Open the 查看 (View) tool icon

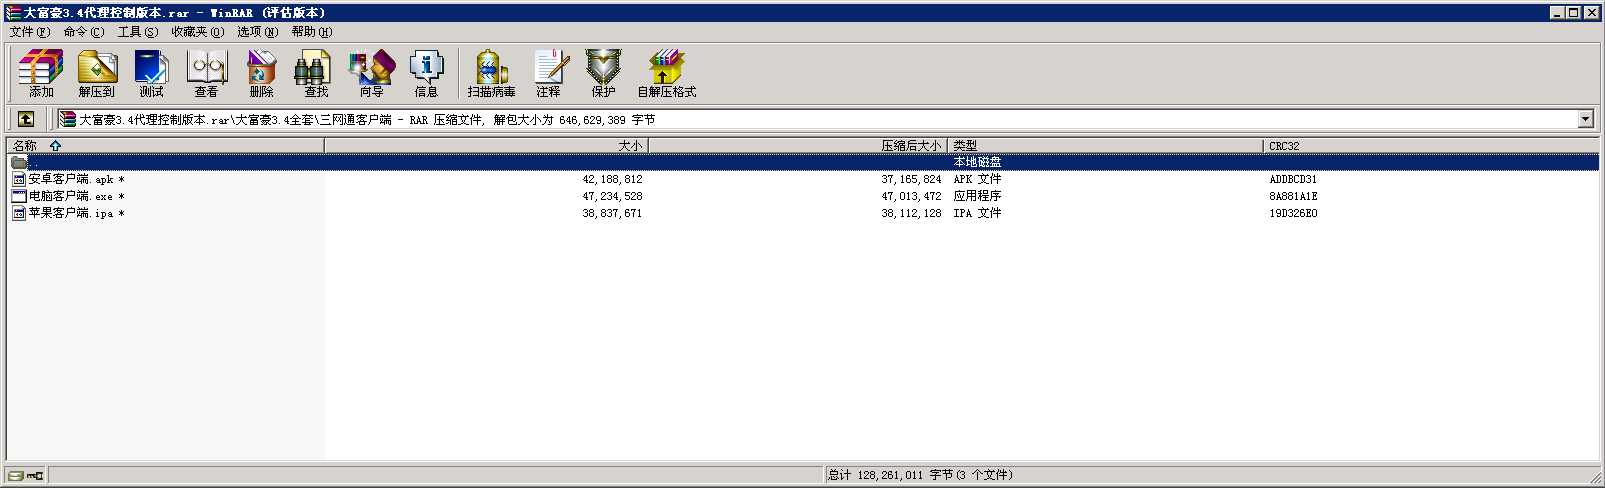pos(207,74)
